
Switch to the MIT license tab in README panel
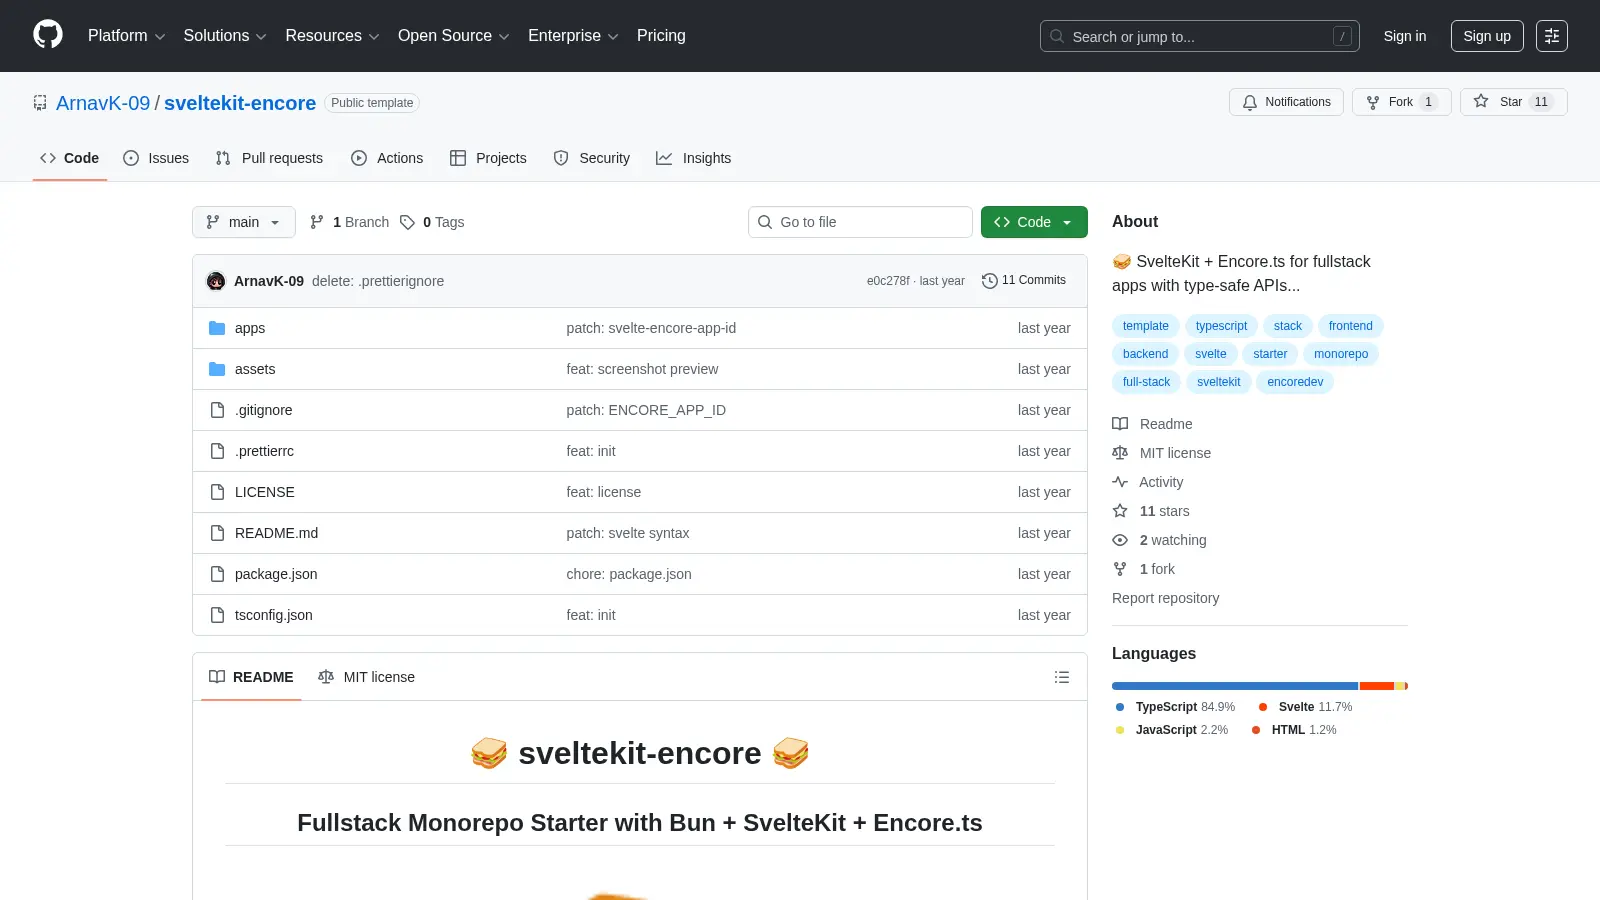366,677
